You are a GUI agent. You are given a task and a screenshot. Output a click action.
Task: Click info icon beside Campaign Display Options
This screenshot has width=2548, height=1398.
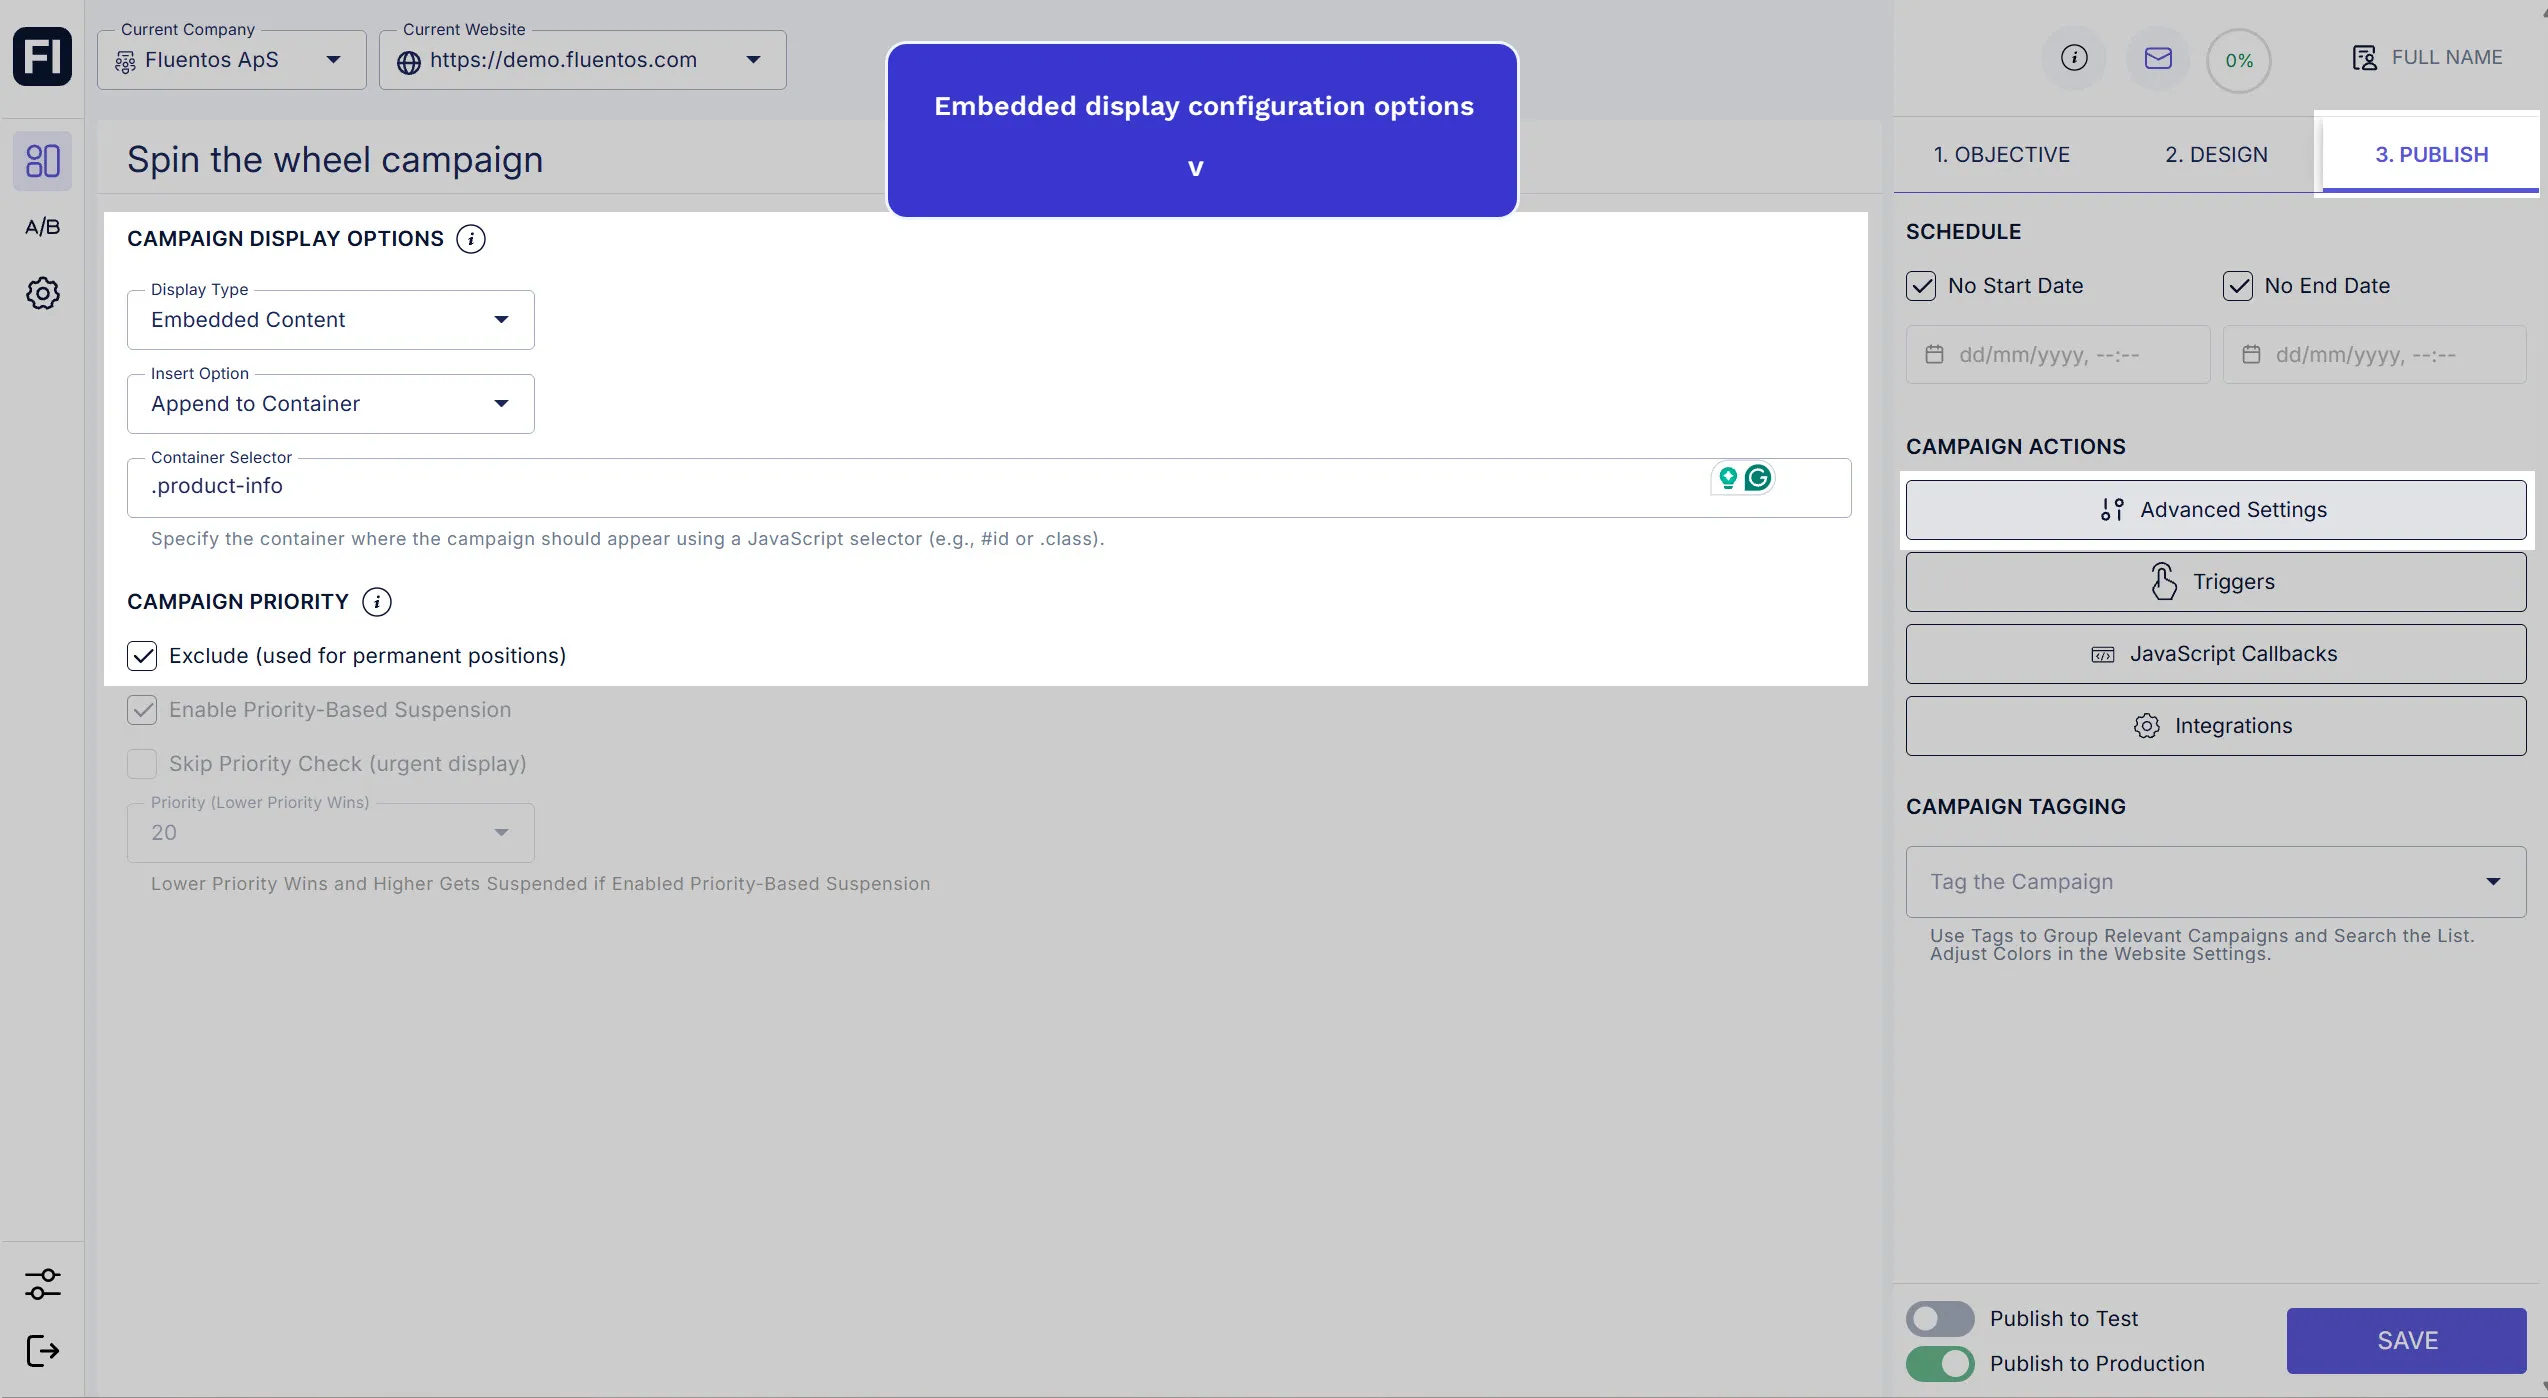471,239
